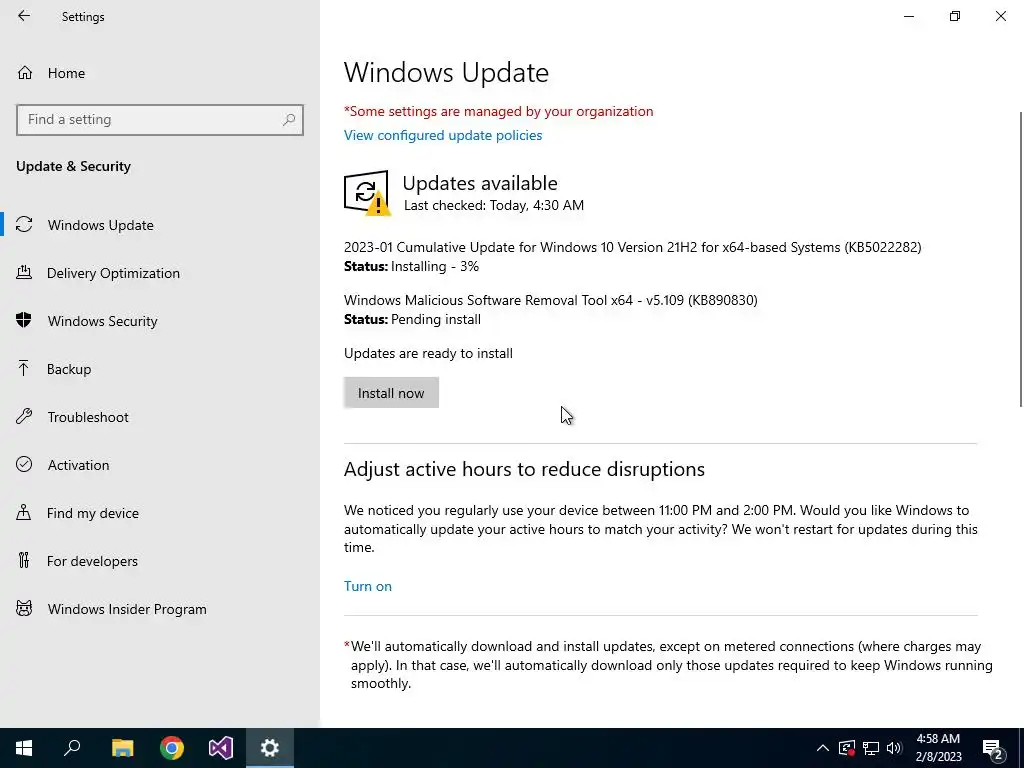This screenshot has width=1024, height=768.
Task: Open the Activation page
Action: pos(160,465)
